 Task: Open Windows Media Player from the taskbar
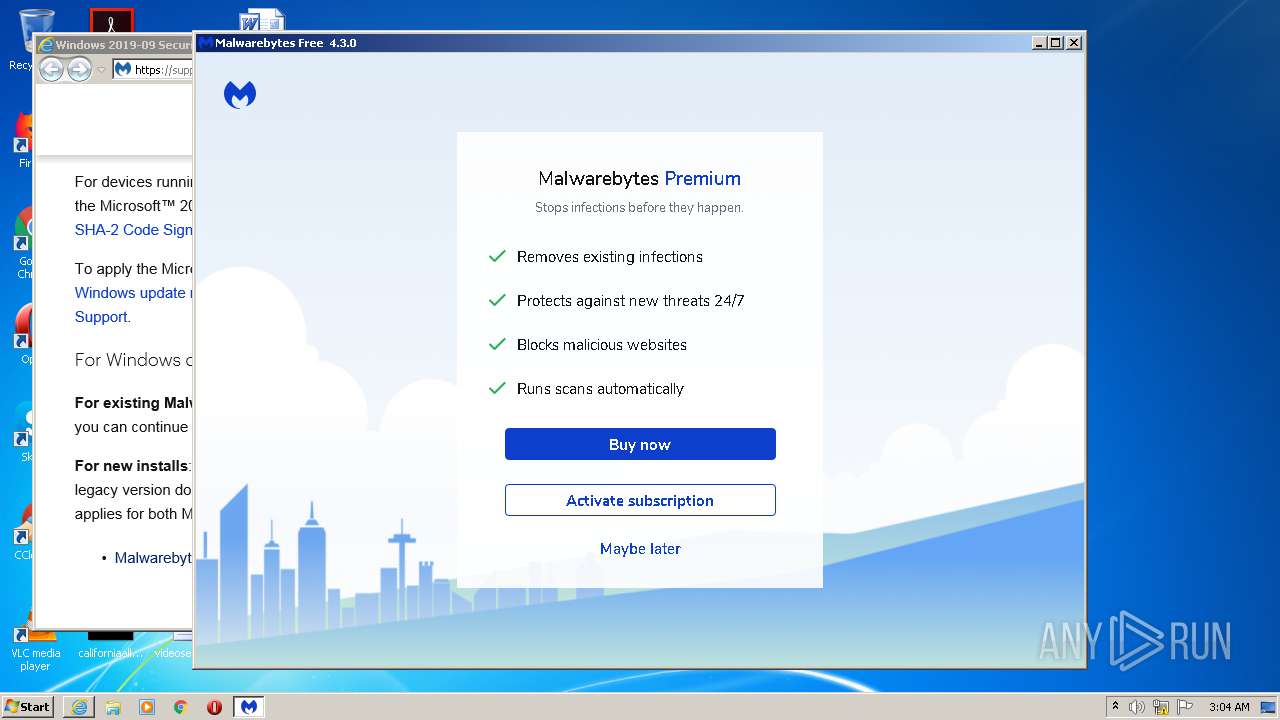[x=147, y=707]
